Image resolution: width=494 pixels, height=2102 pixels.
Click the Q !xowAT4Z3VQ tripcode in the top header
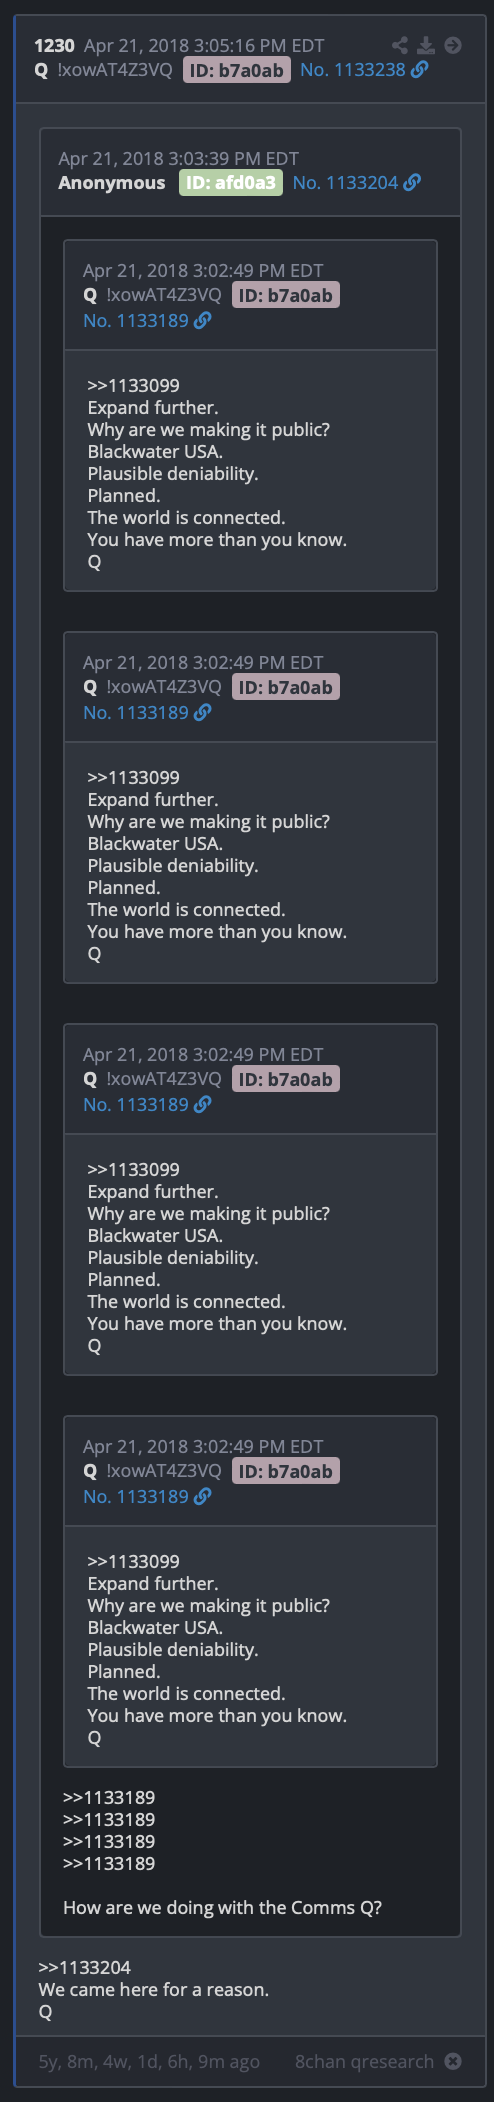(104, 70)
